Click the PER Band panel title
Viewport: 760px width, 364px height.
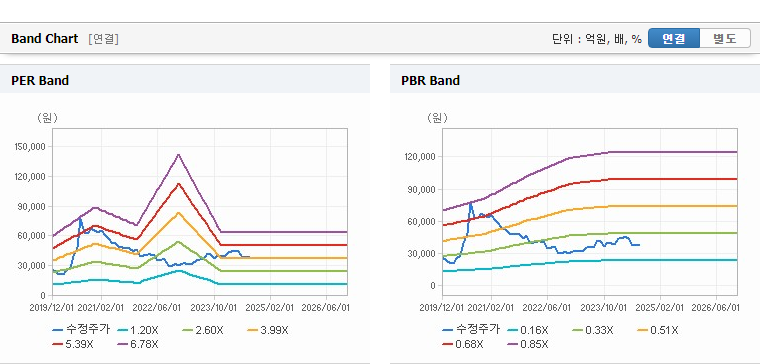pos(40,80)
